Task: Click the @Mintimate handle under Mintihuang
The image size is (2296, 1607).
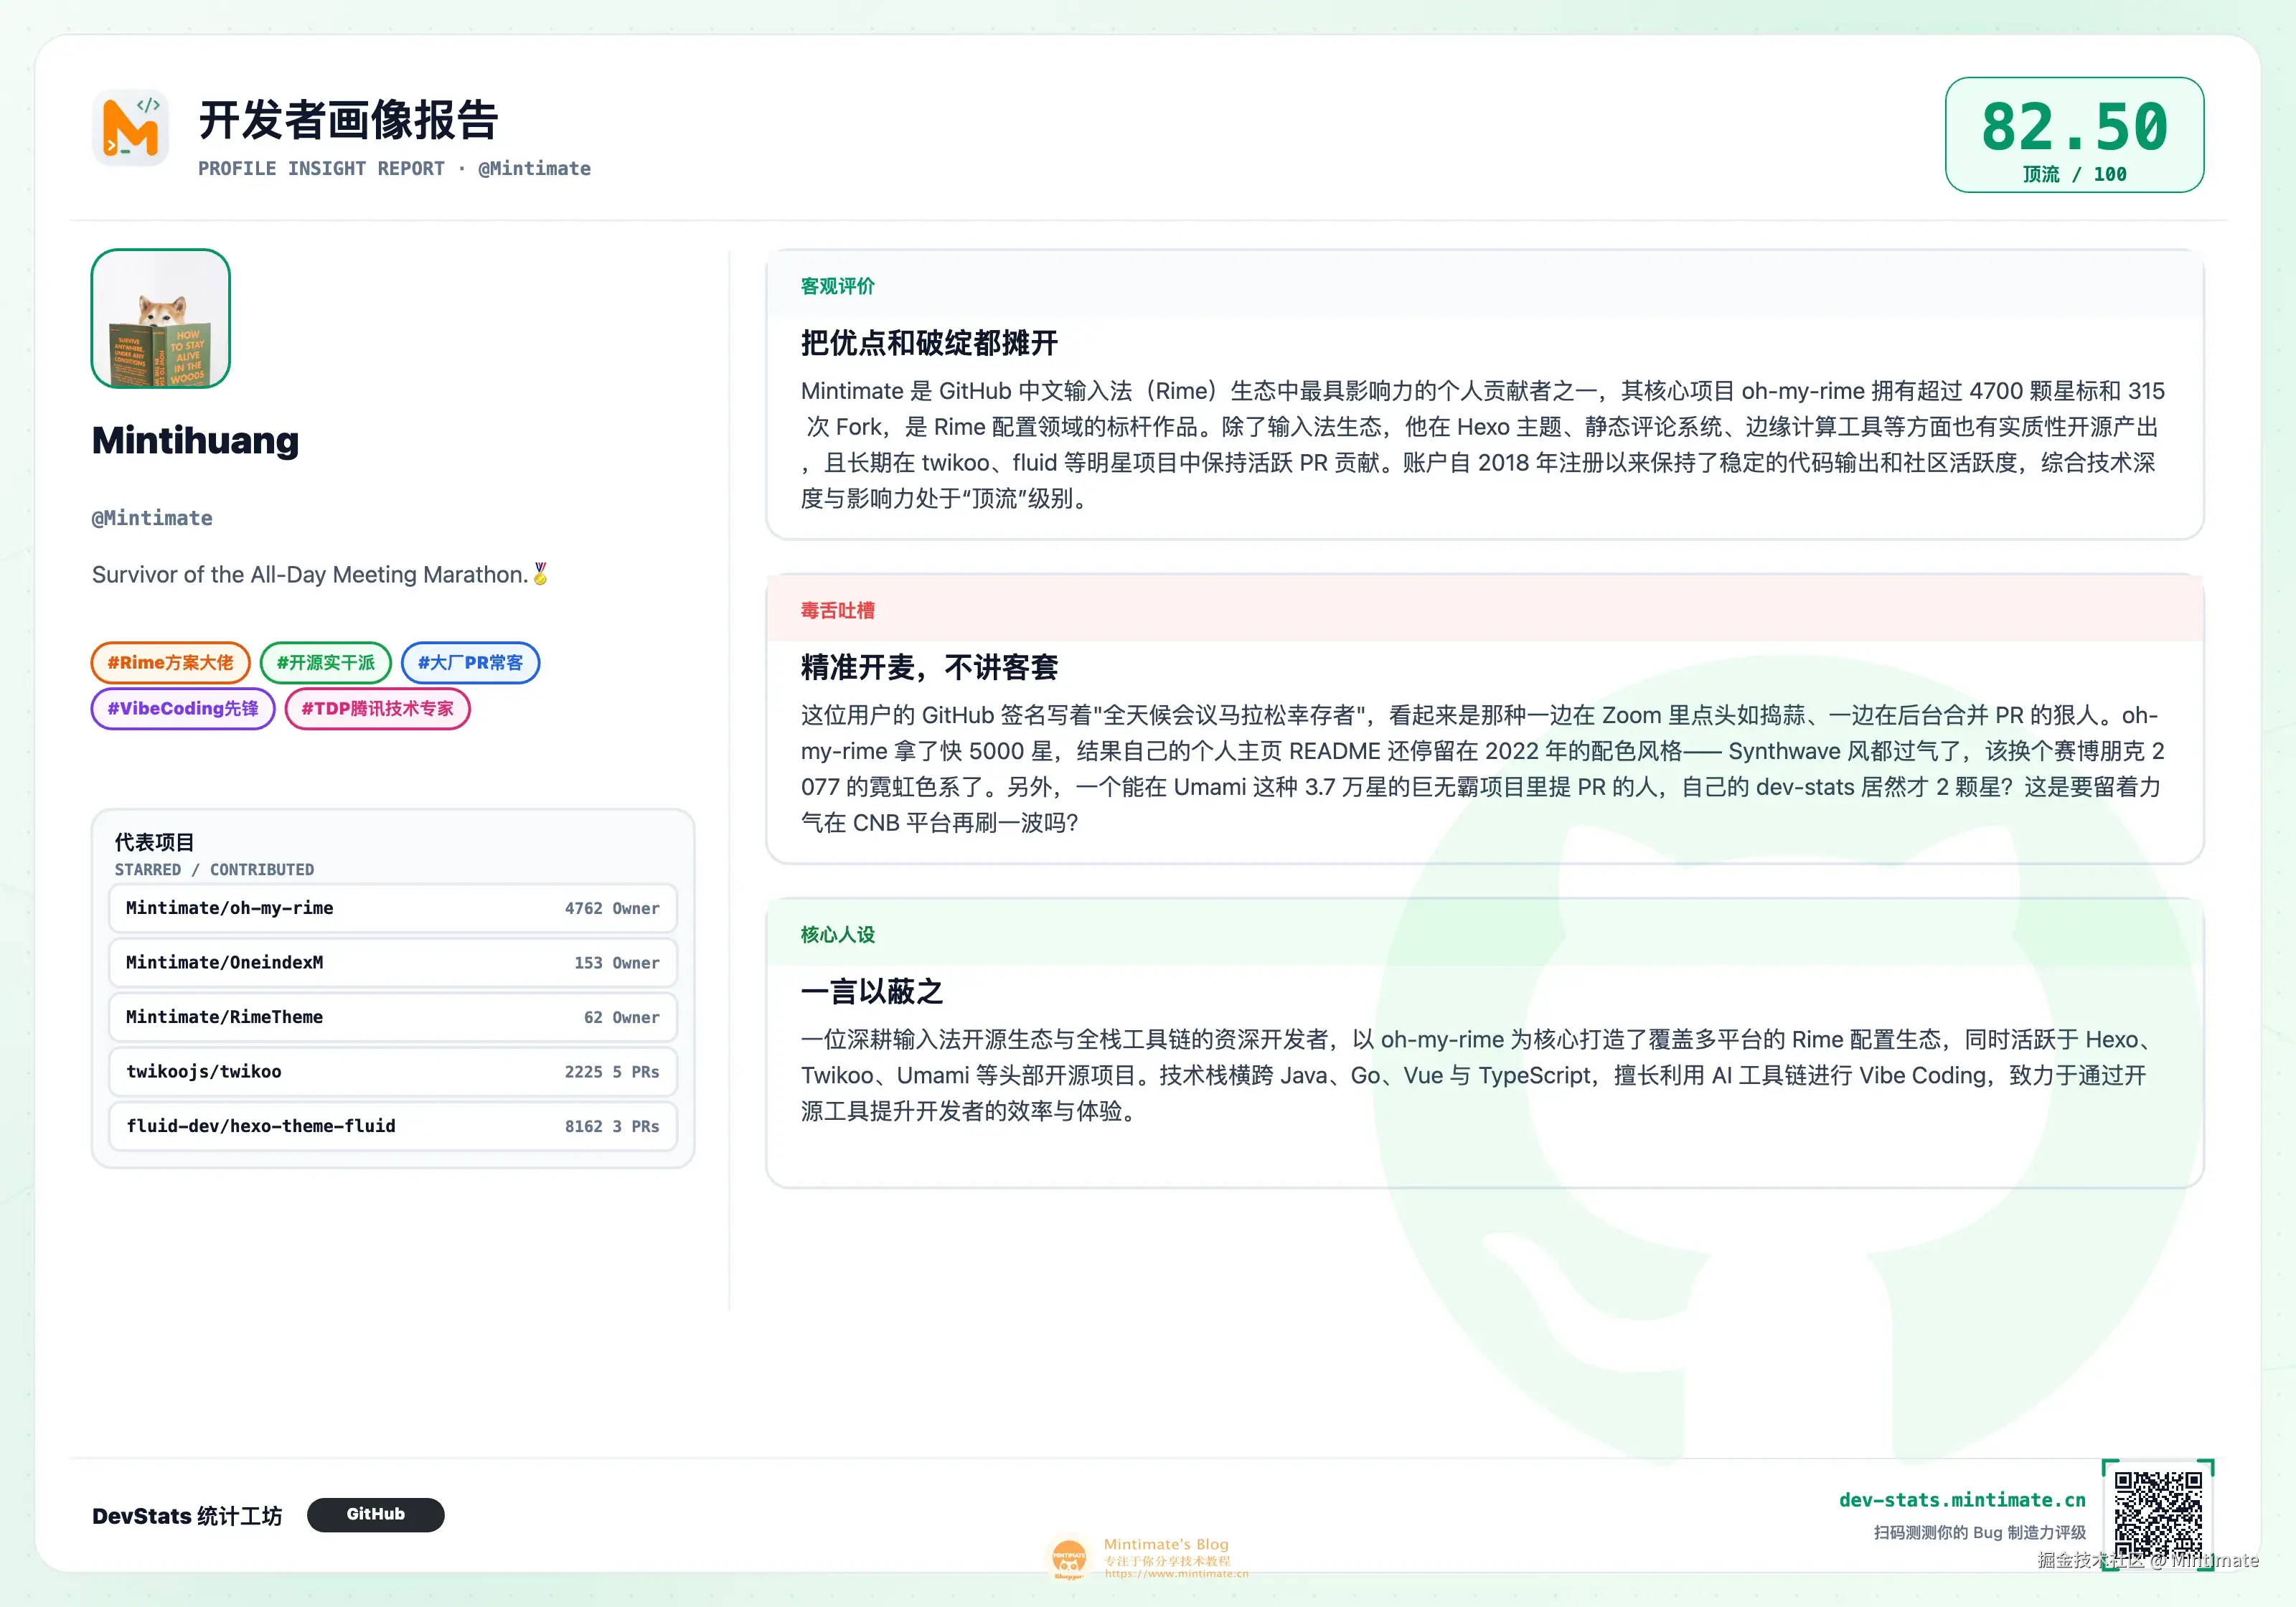Action: (x=152, y=517)
